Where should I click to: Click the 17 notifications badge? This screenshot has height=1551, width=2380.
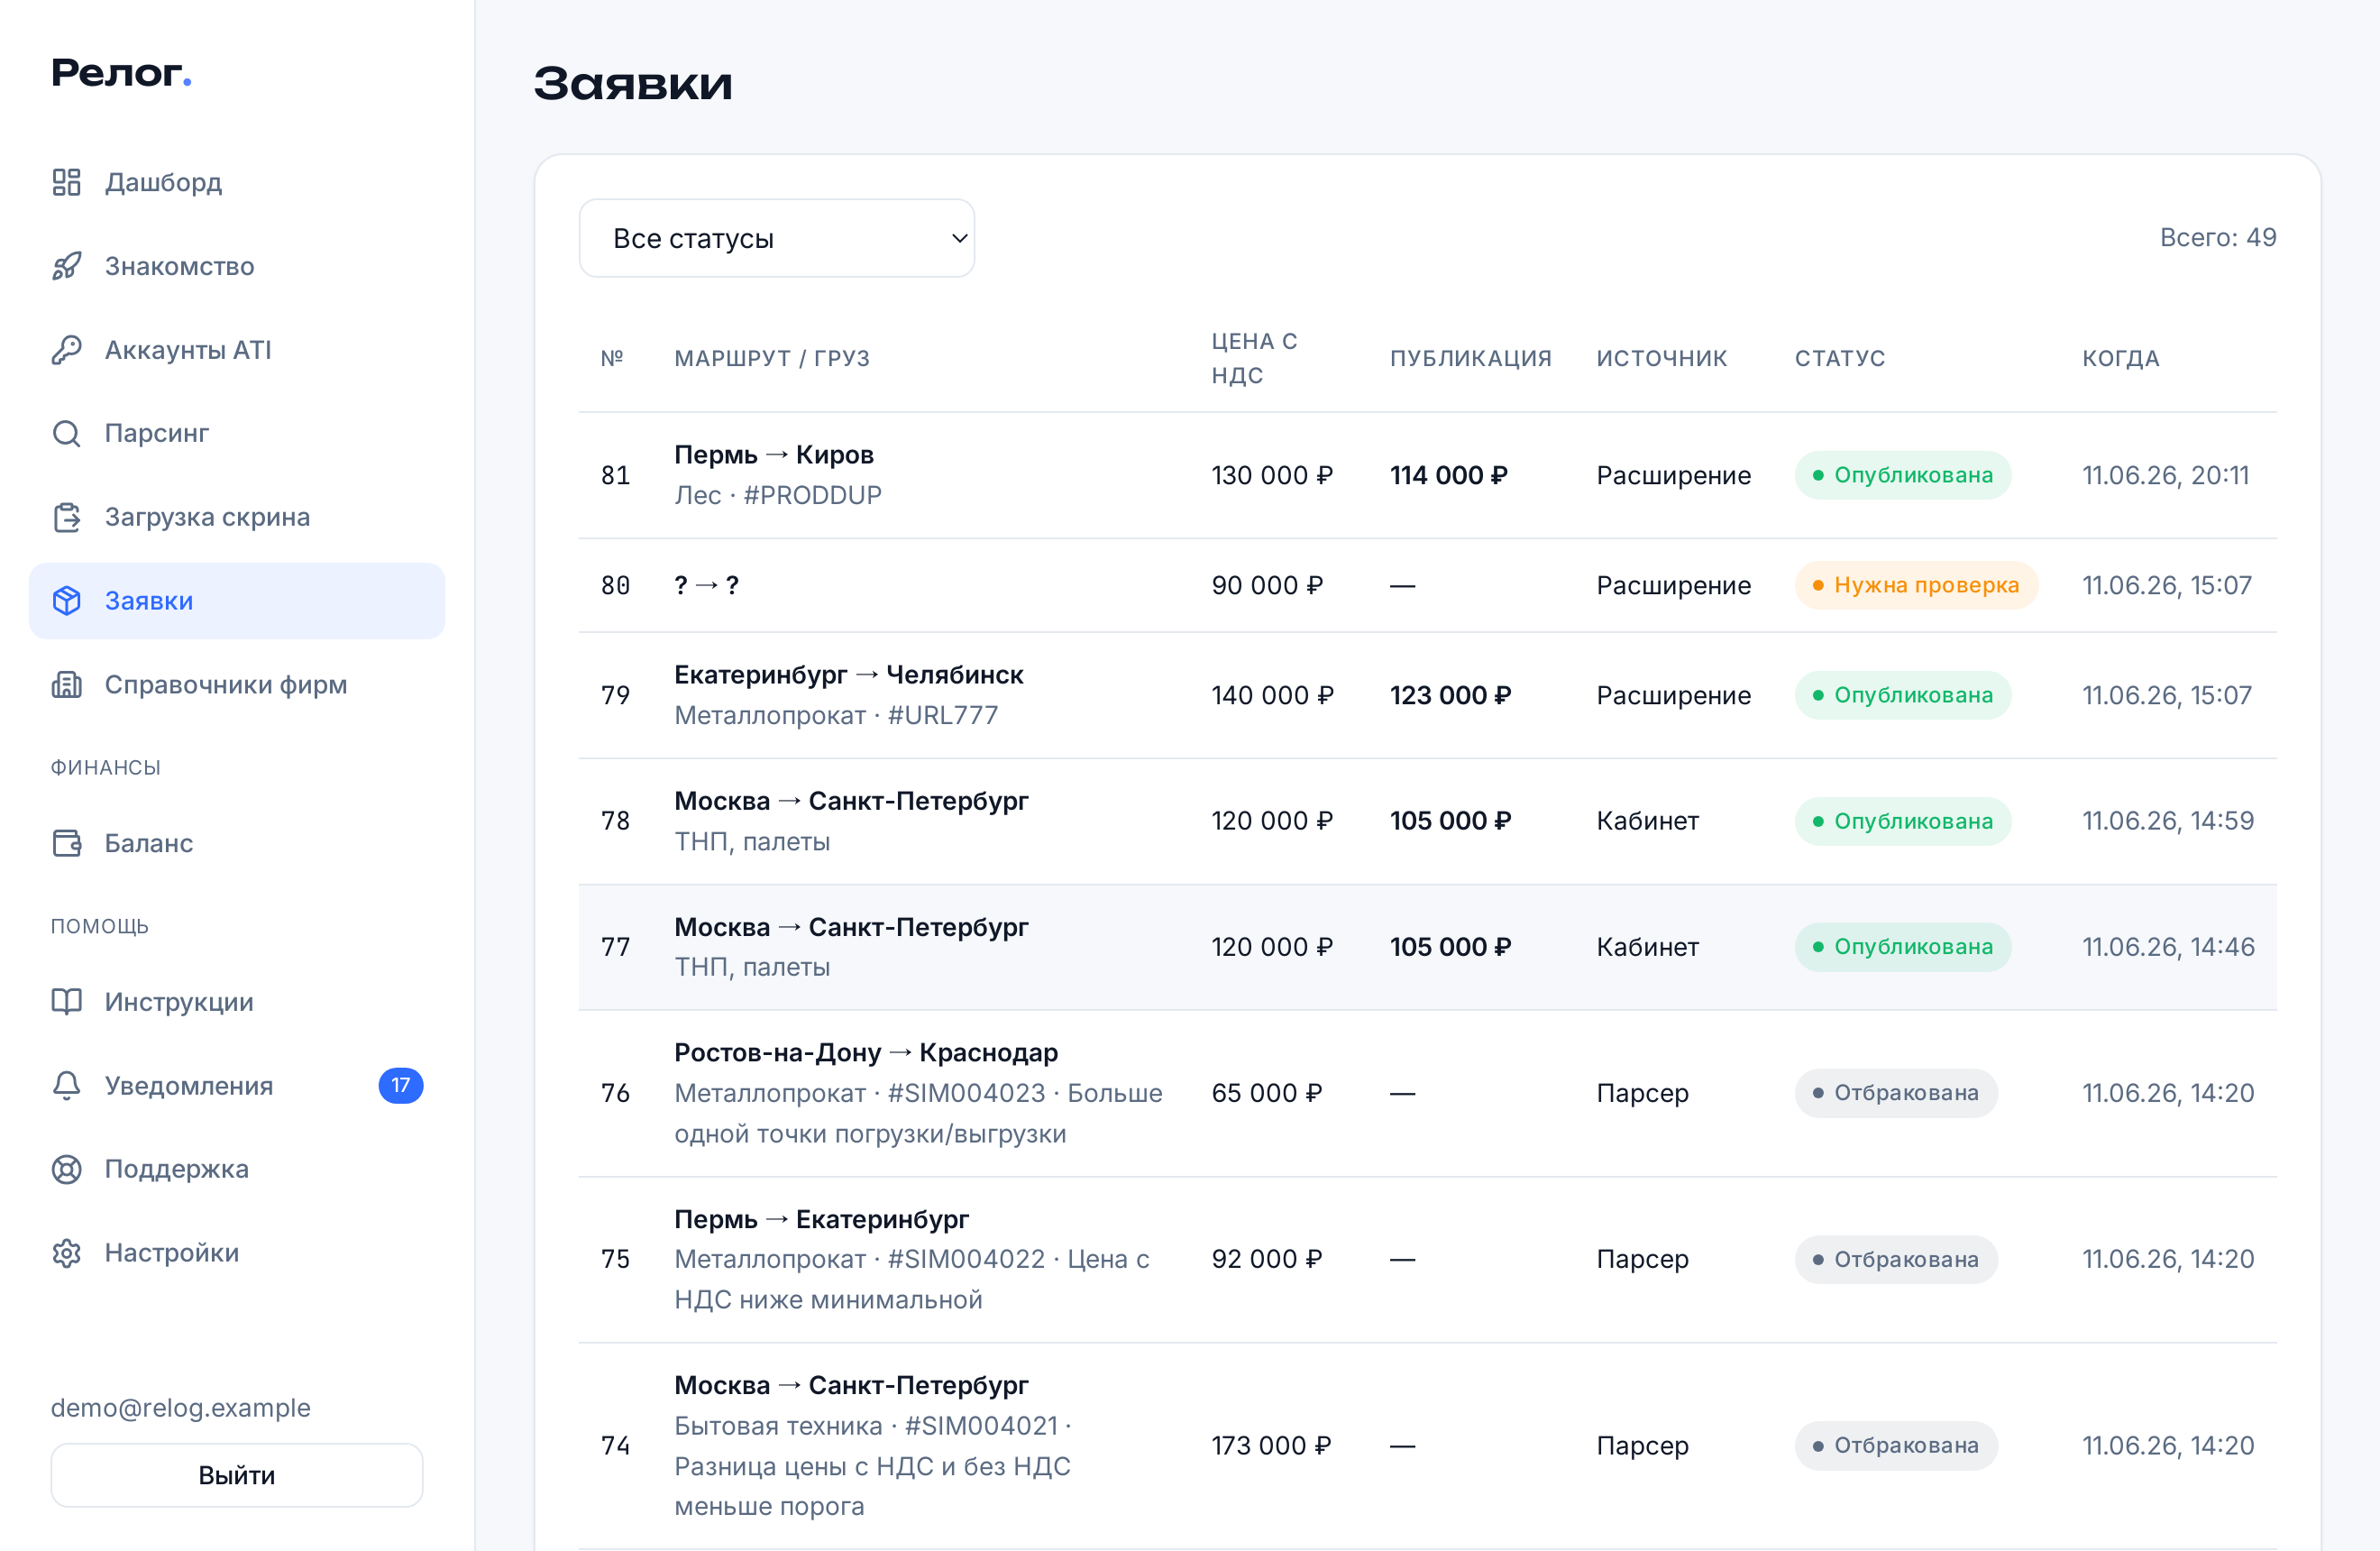point(401,1086)
